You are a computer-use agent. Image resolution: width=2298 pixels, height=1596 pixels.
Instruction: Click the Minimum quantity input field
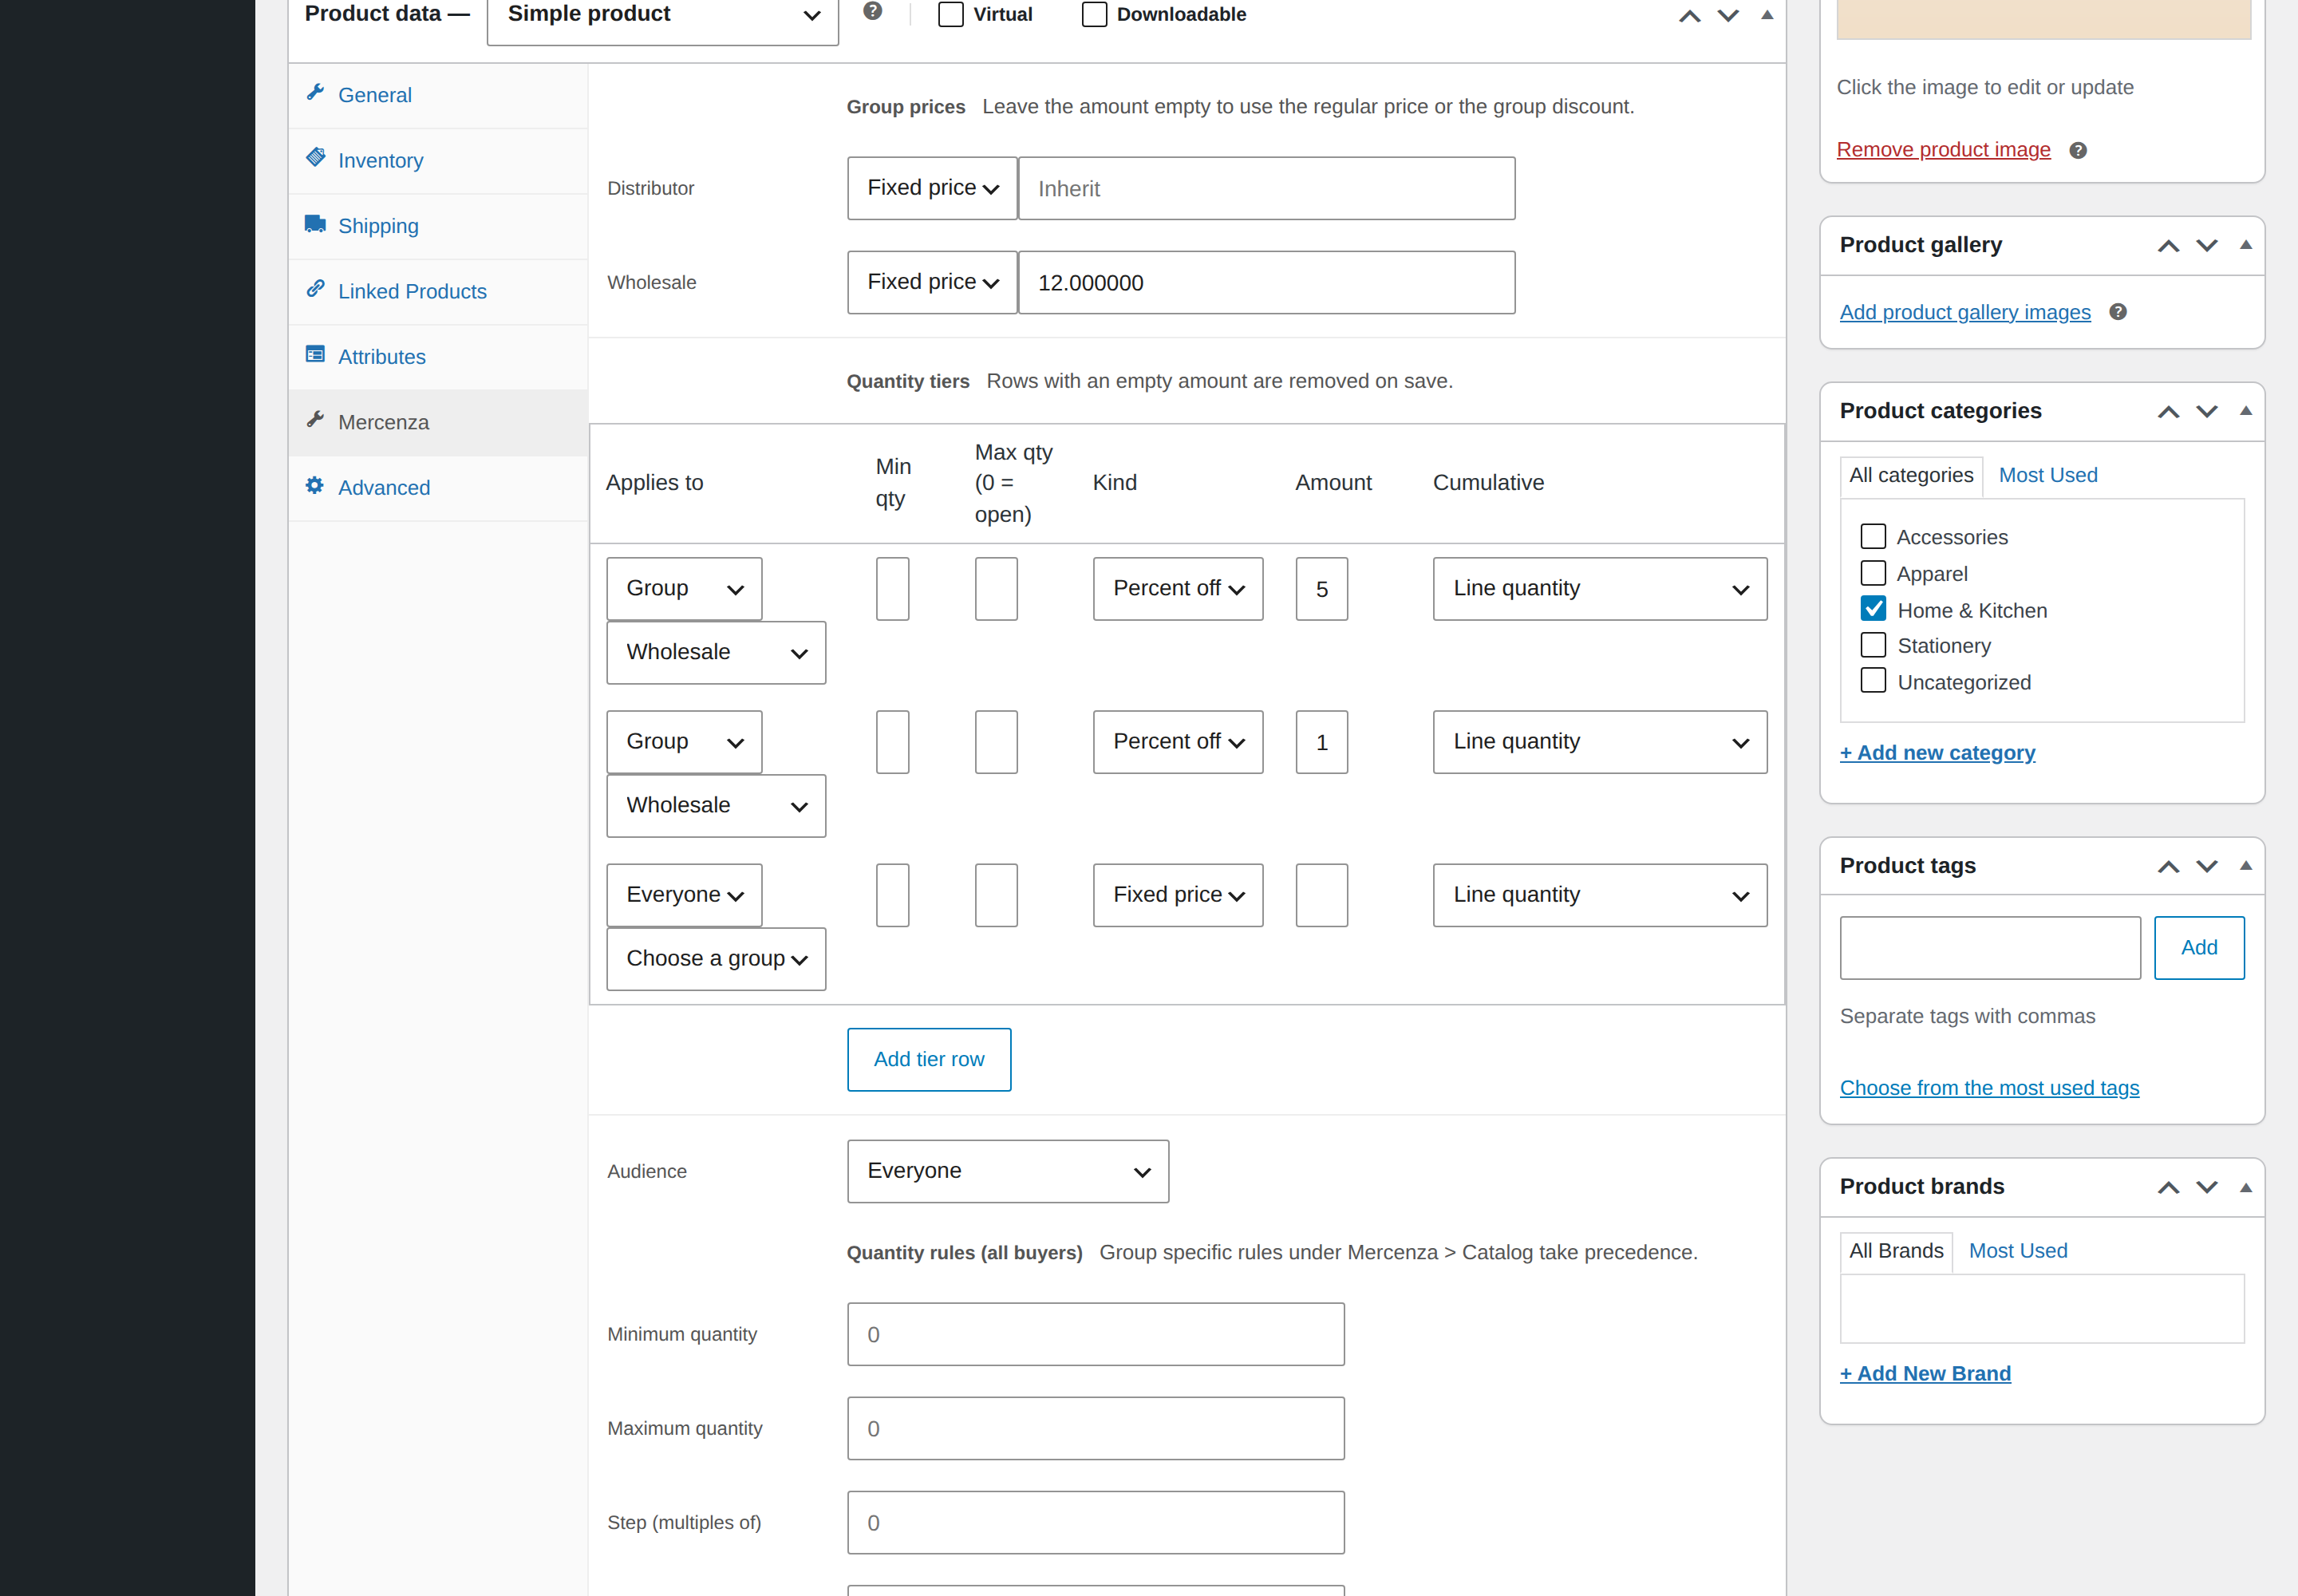1096,1335
